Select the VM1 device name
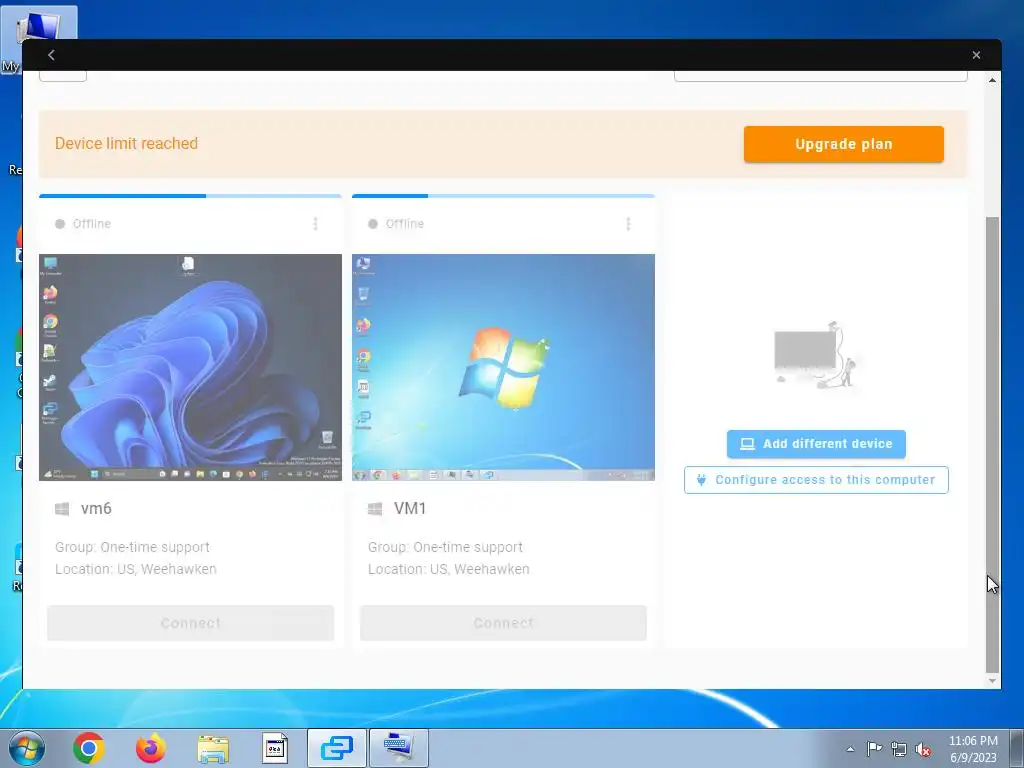The width and height of the screenshot is (1024, 768). (409, 508)
